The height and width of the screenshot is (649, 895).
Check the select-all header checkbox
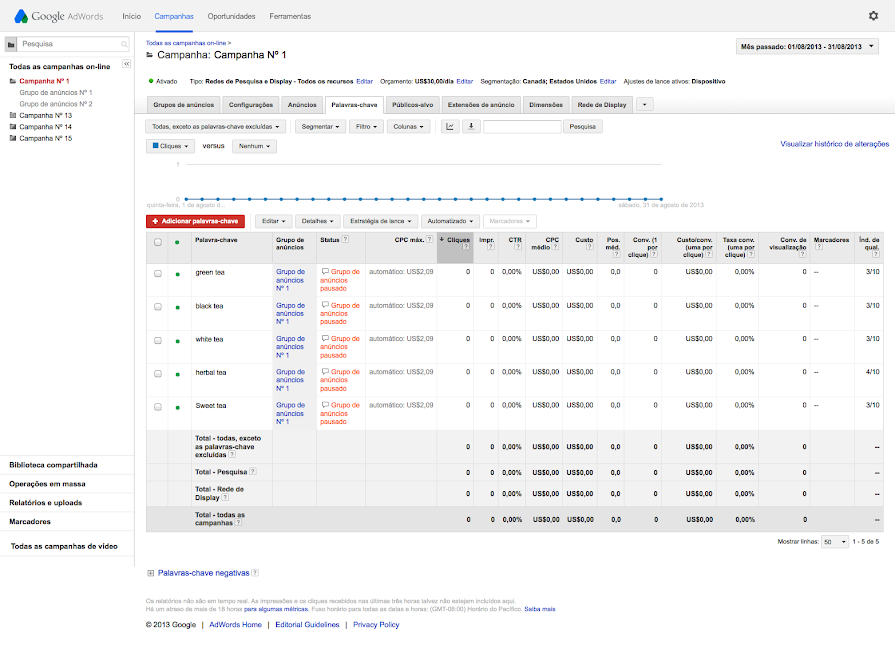coord(158,241)
